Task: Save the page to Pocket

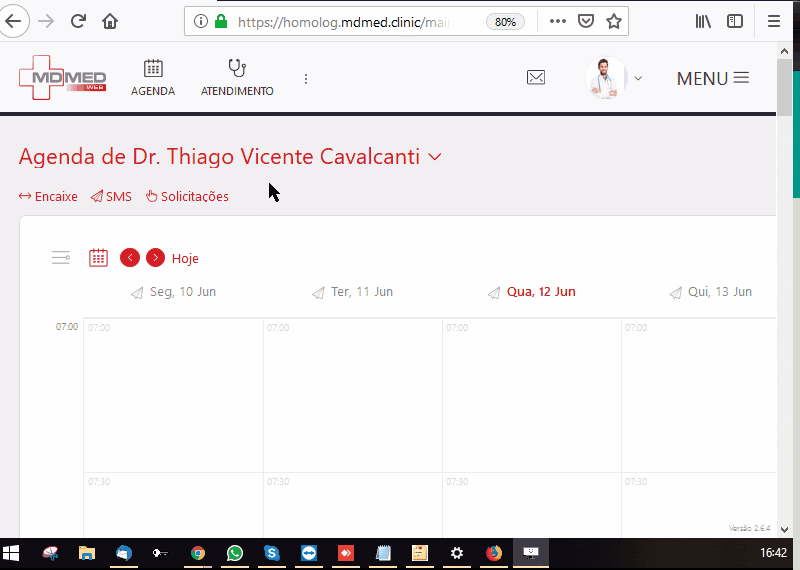Action: pyautogui.click(x=586, y=21)
